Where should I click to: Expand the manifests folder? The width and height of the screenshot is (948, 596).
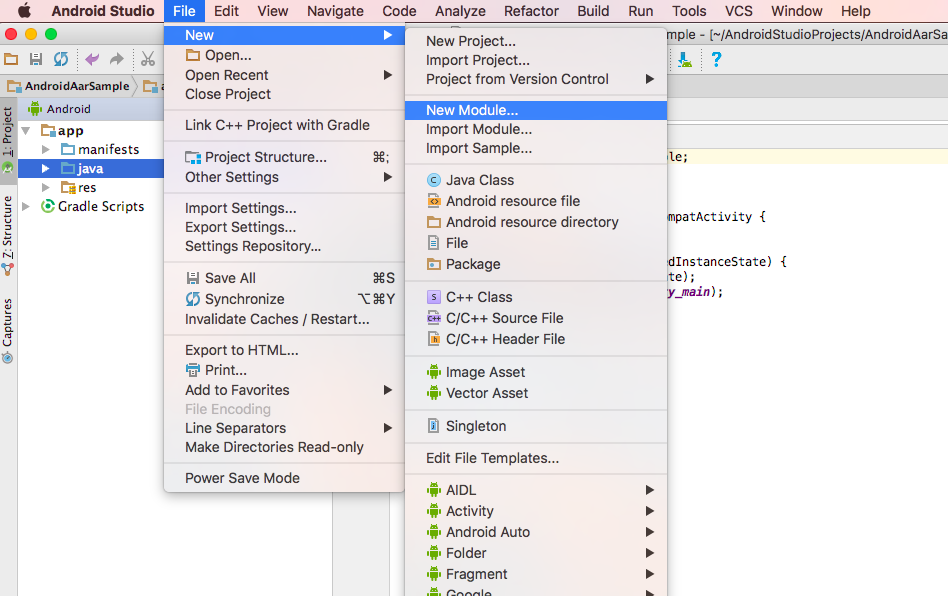[x=45, y=149]
